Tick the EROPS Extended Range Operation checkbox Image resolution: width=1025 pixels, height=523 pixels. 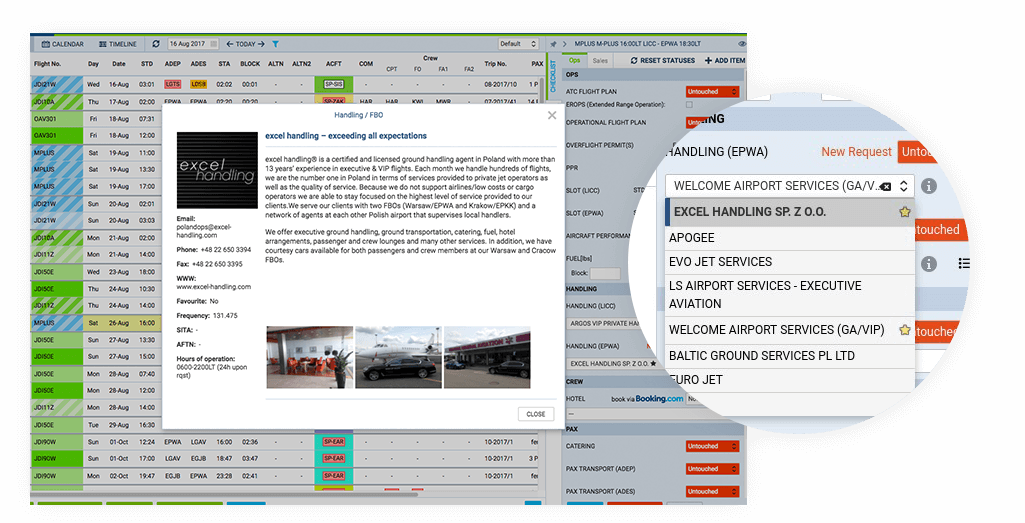click(688, 105)
